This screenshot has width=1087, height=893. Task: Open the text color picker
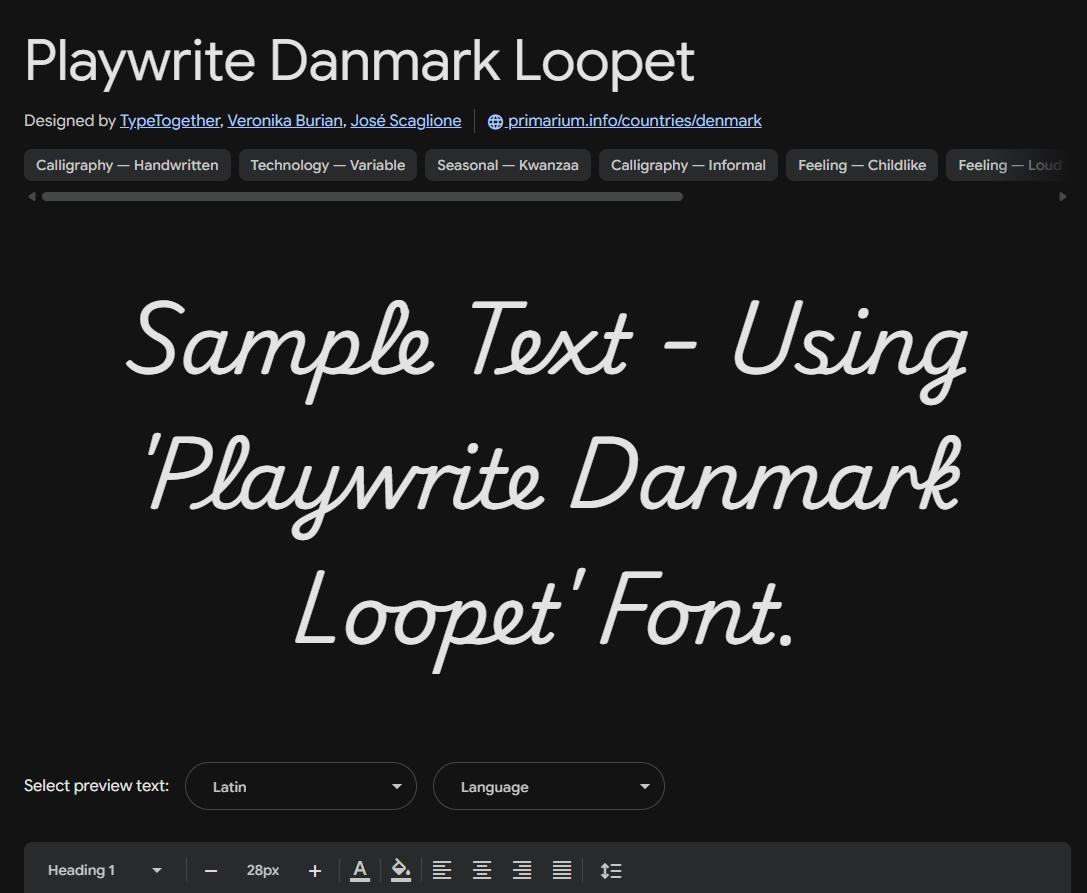coord(360,870)
